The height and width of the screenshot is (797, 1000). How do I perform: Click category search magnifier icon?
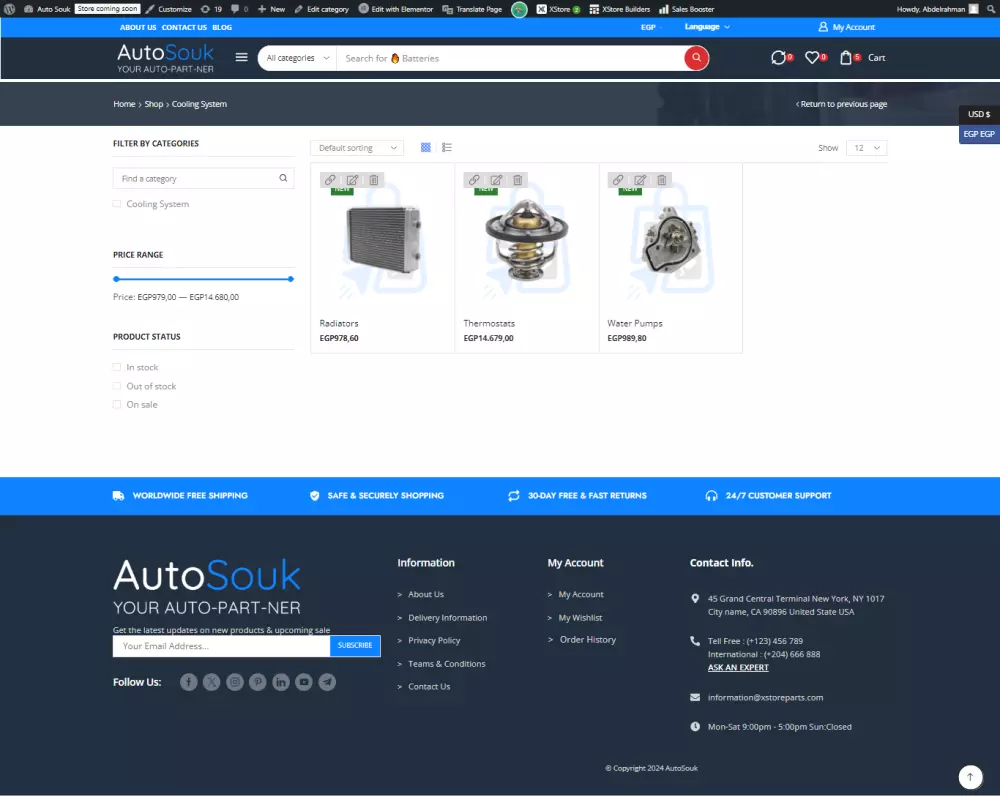point(283,179)
